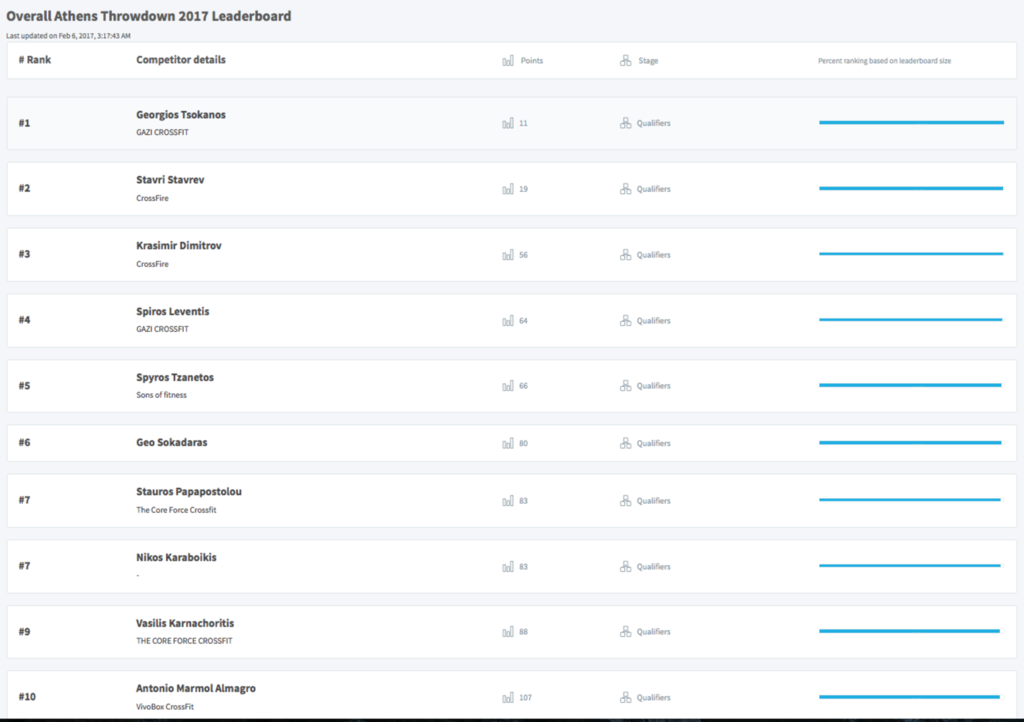Viewport: 1024px width, 722px height.
Task: Click the points icon in Nikos Karaboikis row
Action: [507, 567]
